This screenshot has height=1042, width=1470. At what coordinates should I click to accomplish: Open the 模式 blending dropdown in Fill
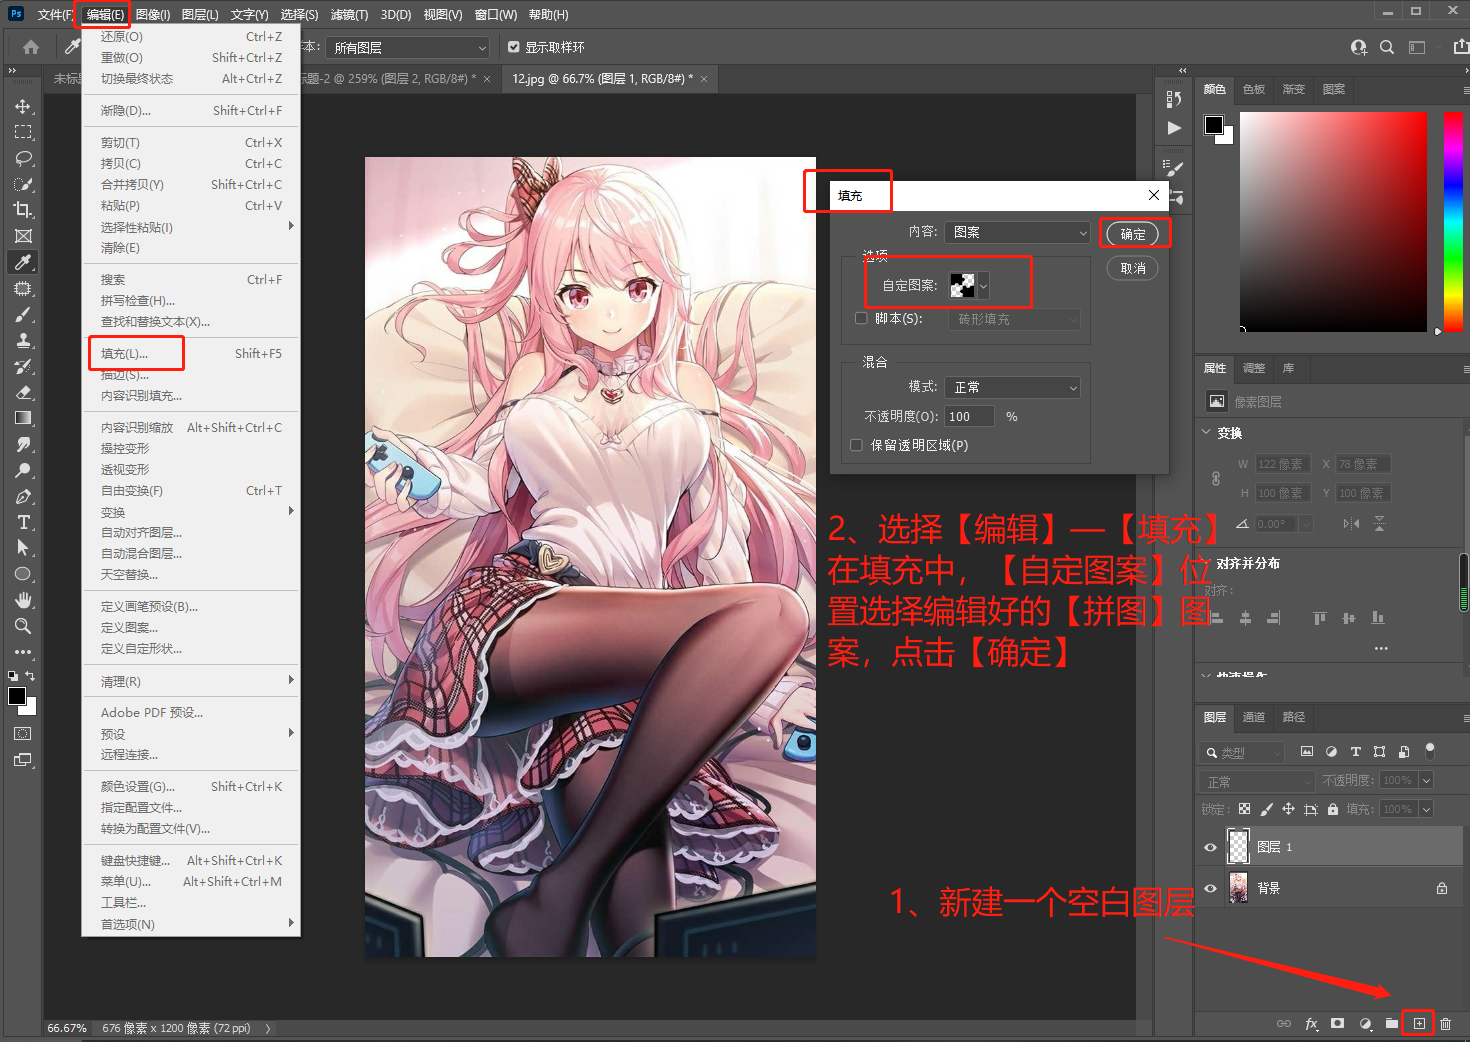1013,387
